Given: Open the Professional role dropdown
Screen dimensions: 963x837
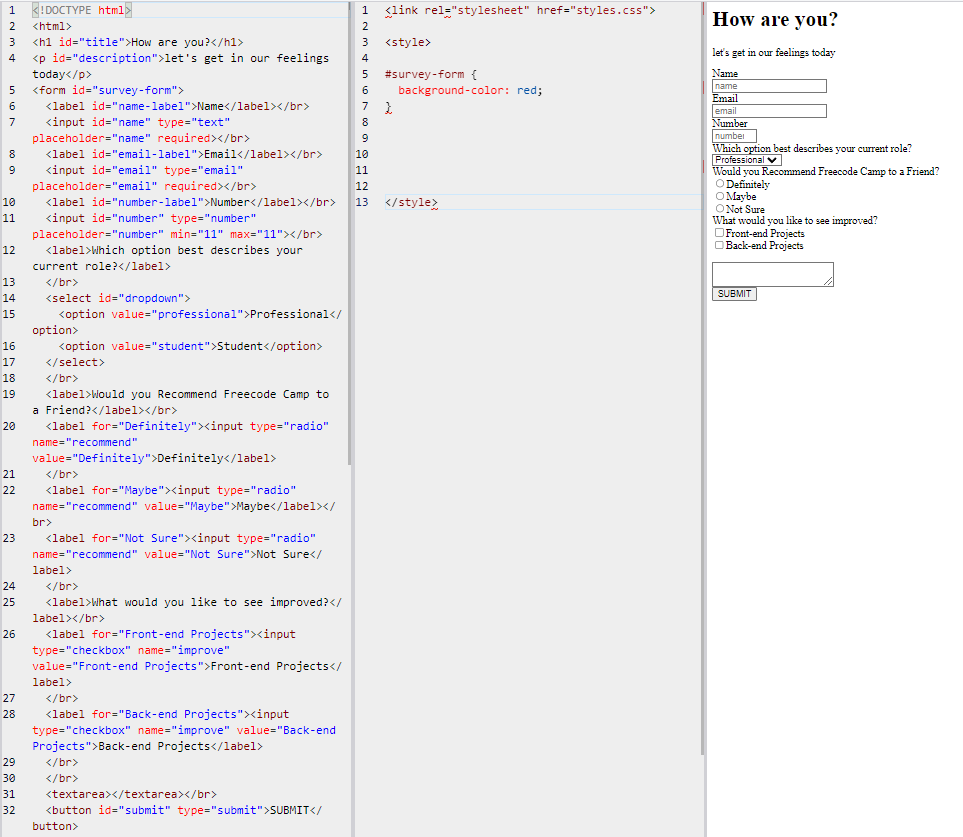Looking at the screenshot, I should click(x=747, y=160).
